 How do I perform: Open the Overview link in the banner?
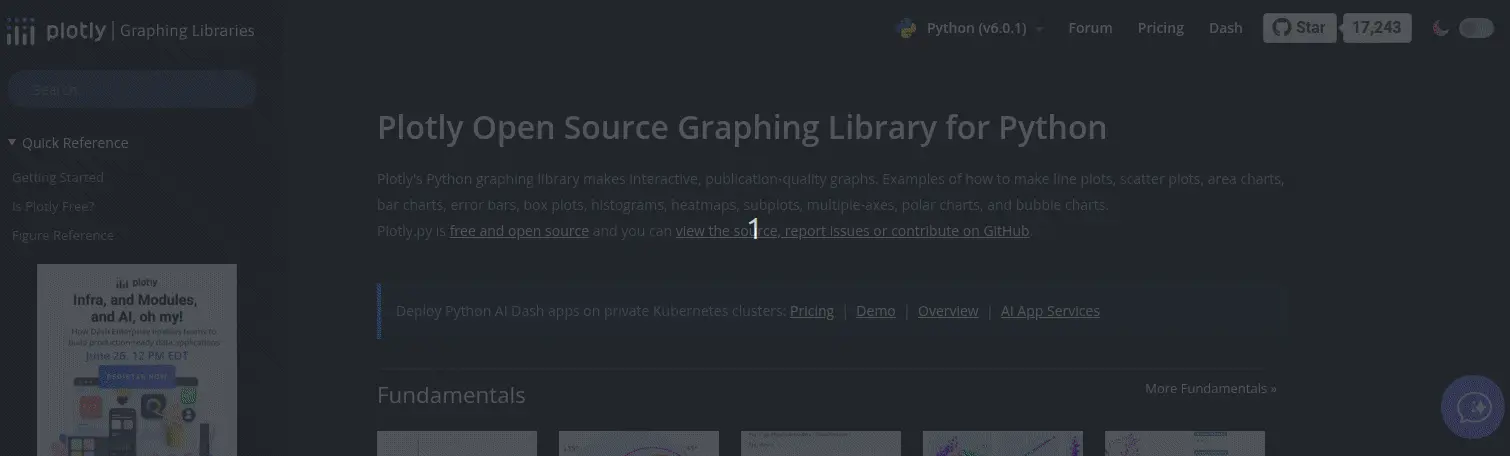click(948, 311)
